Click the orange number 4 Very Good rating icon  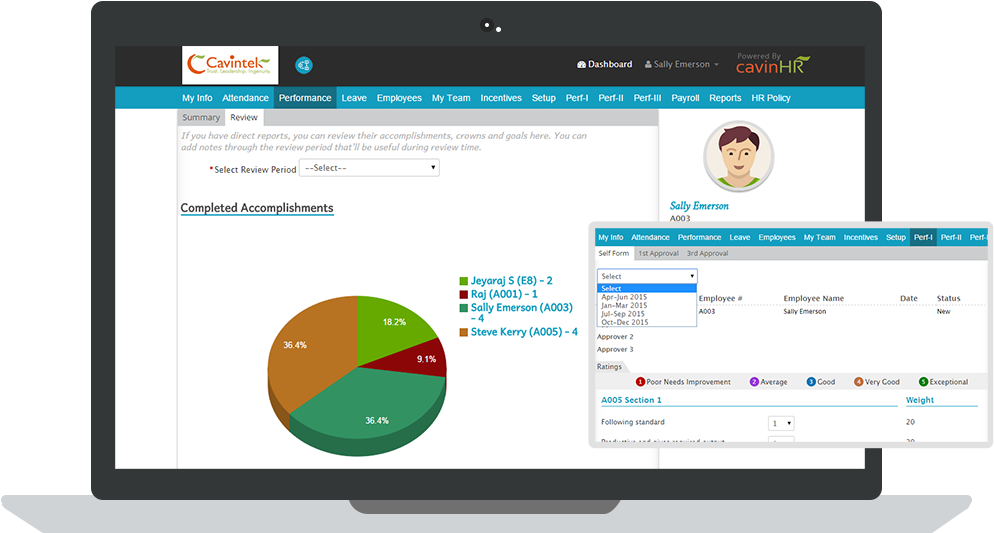(858, 382)
